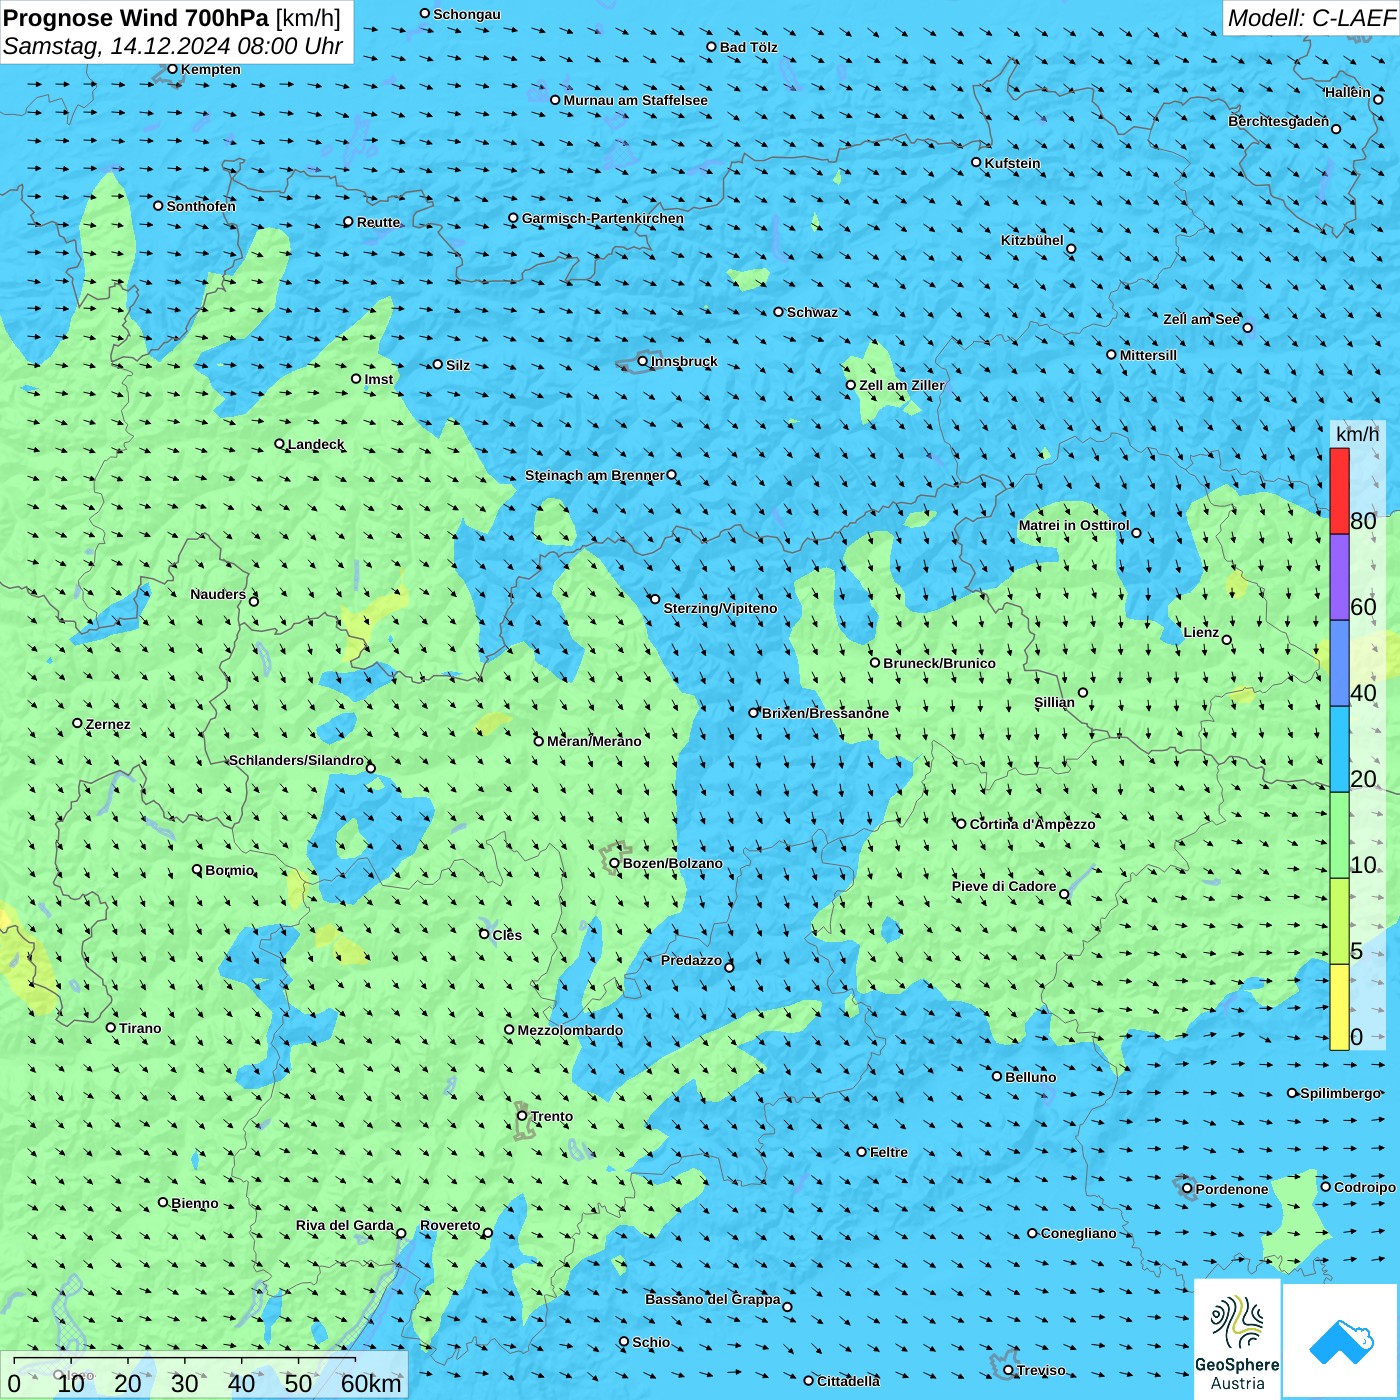Click the Lienz location marker

1227,640
